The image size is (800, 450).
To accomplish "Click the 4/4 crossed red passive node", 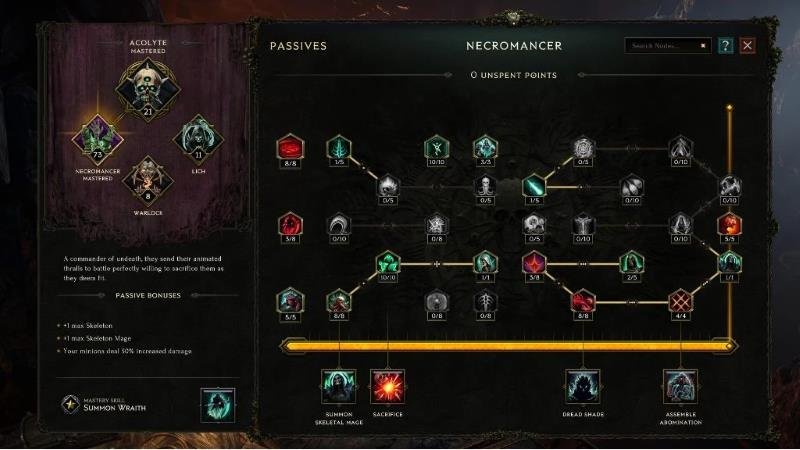I will pyautogui.click(x=680, y=302).
